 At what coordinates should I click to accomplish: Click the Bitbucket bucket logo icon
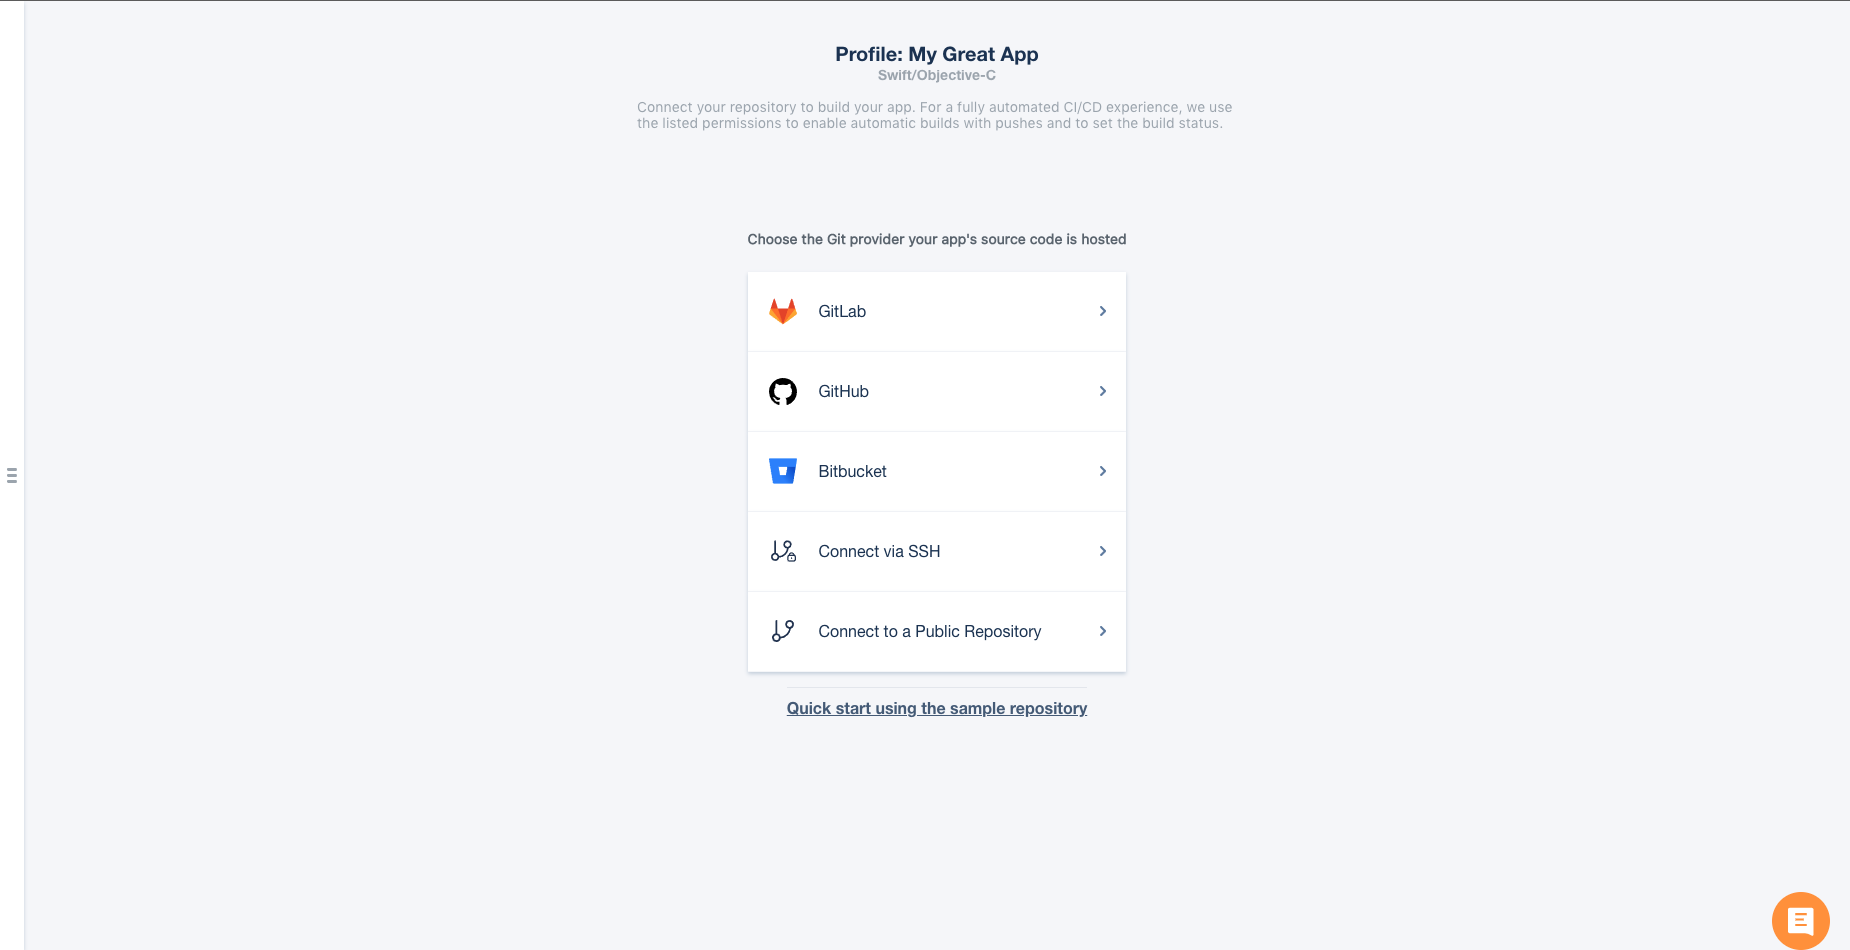coord(783,471)
